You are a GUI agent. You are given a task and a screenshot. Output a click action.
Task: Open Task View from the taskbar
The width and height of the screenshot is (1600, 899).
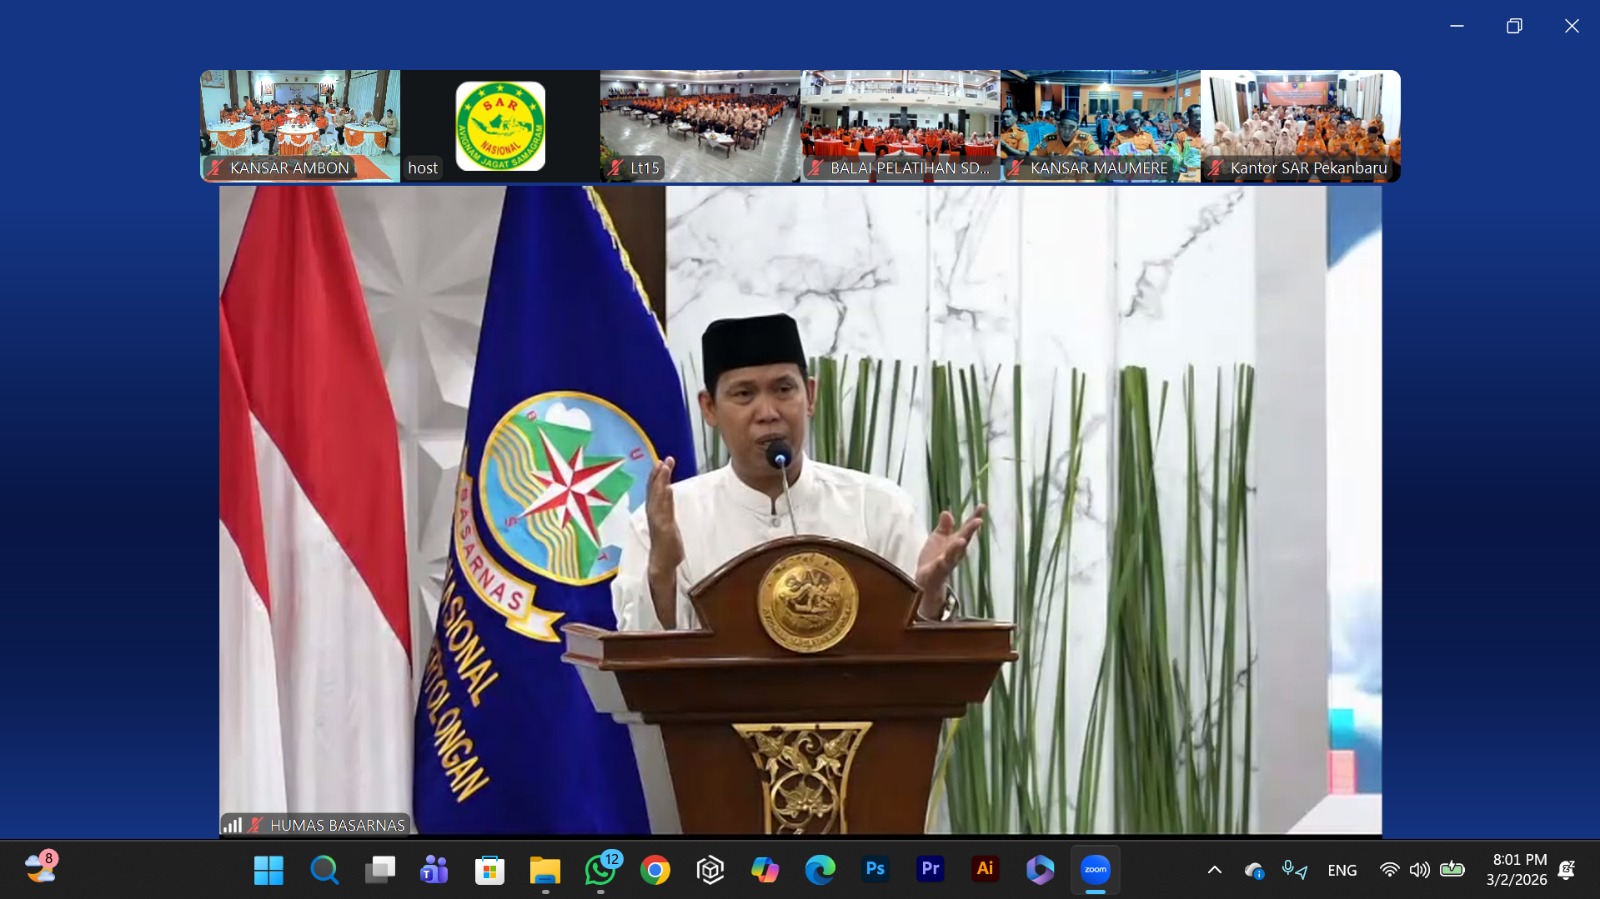tap(379, 870)
